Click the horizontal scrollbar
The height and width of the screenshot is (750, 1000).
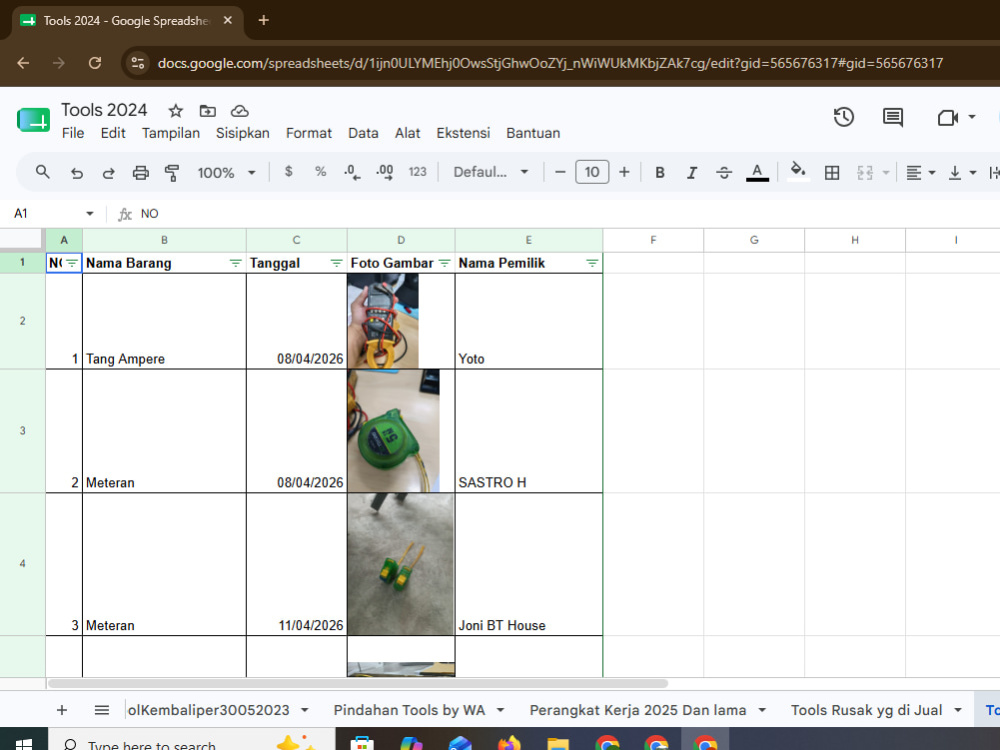pyautogui.click(x=358, y=683)
